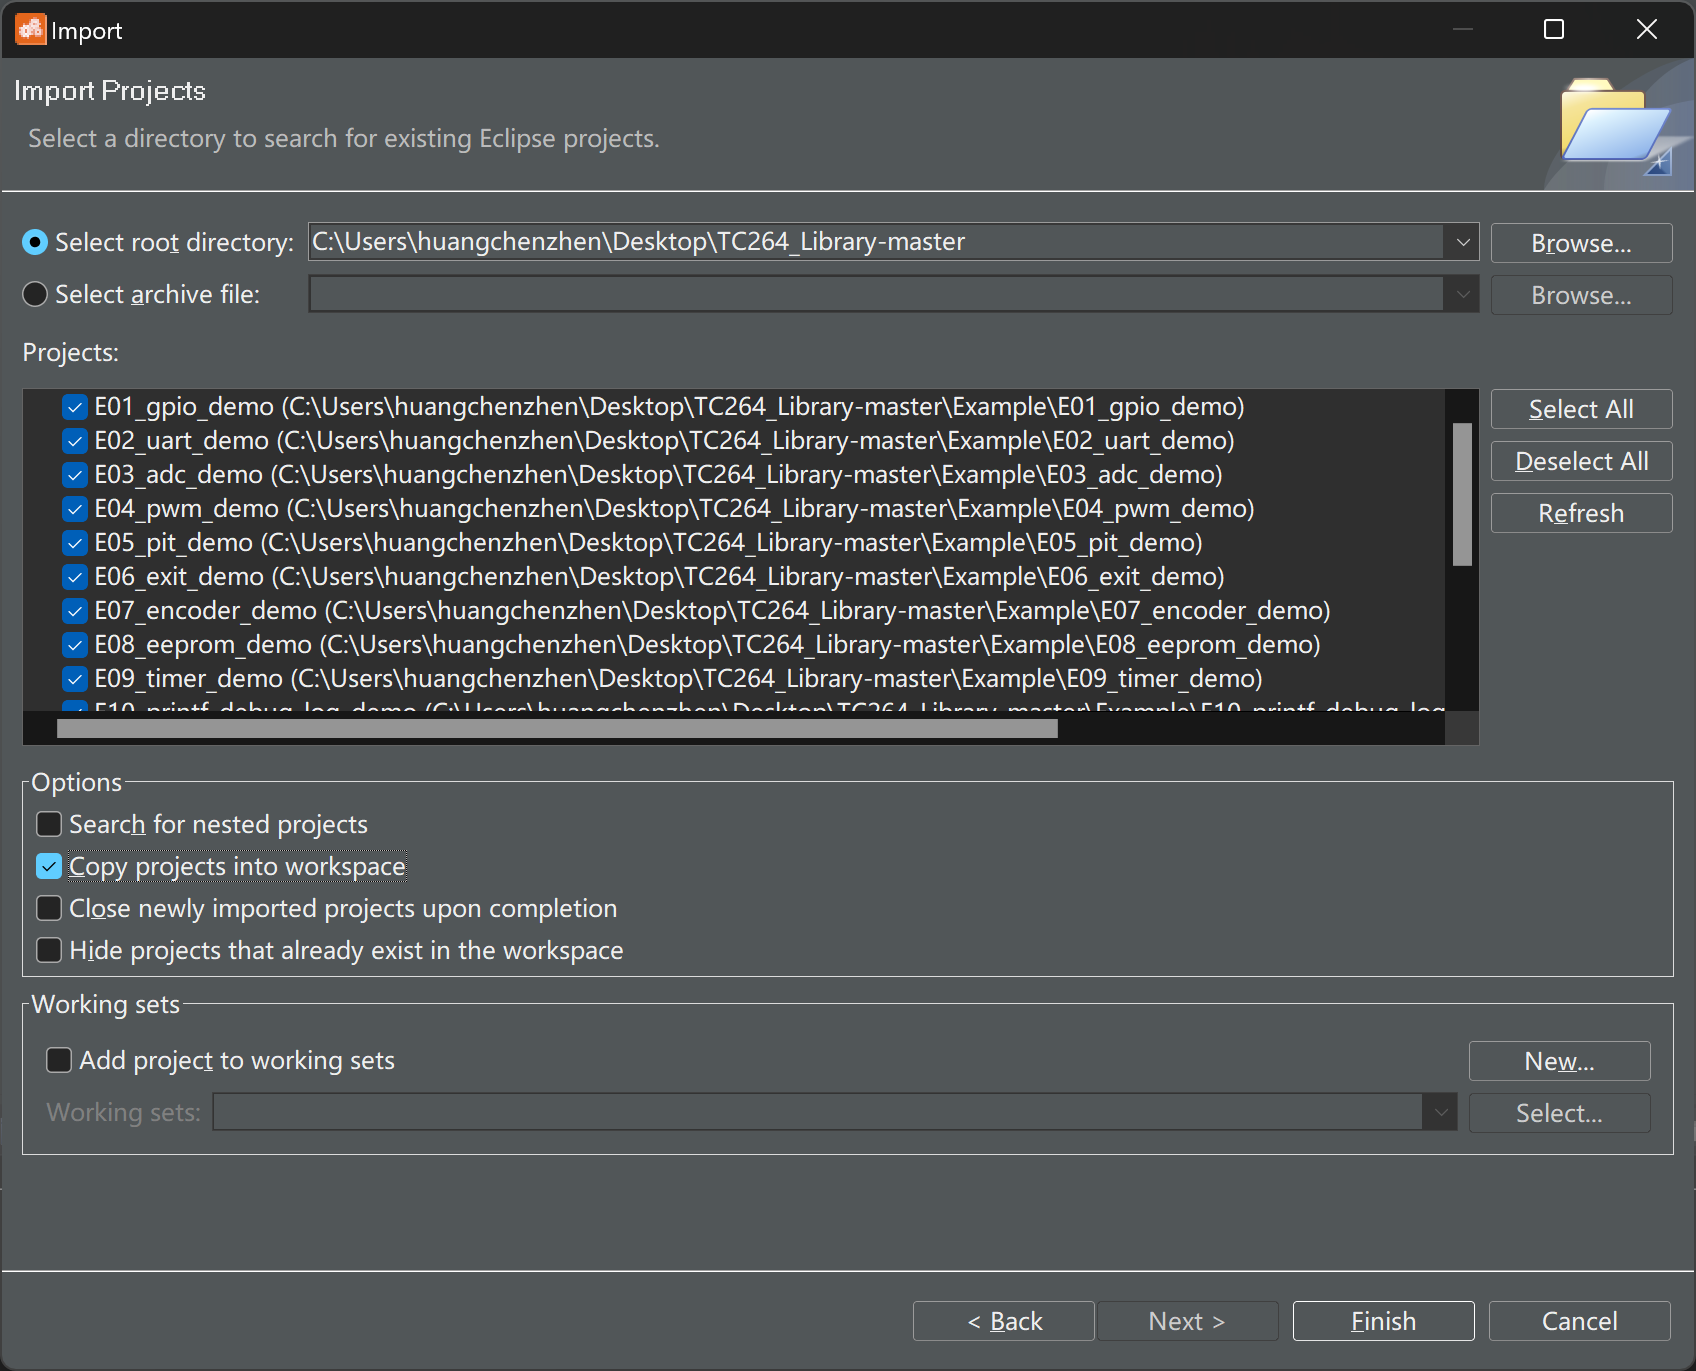The height and width of the screenshot is (1371, 1696).
Task: Select the E03_adc_demo project row text
Action: point(658,475)
